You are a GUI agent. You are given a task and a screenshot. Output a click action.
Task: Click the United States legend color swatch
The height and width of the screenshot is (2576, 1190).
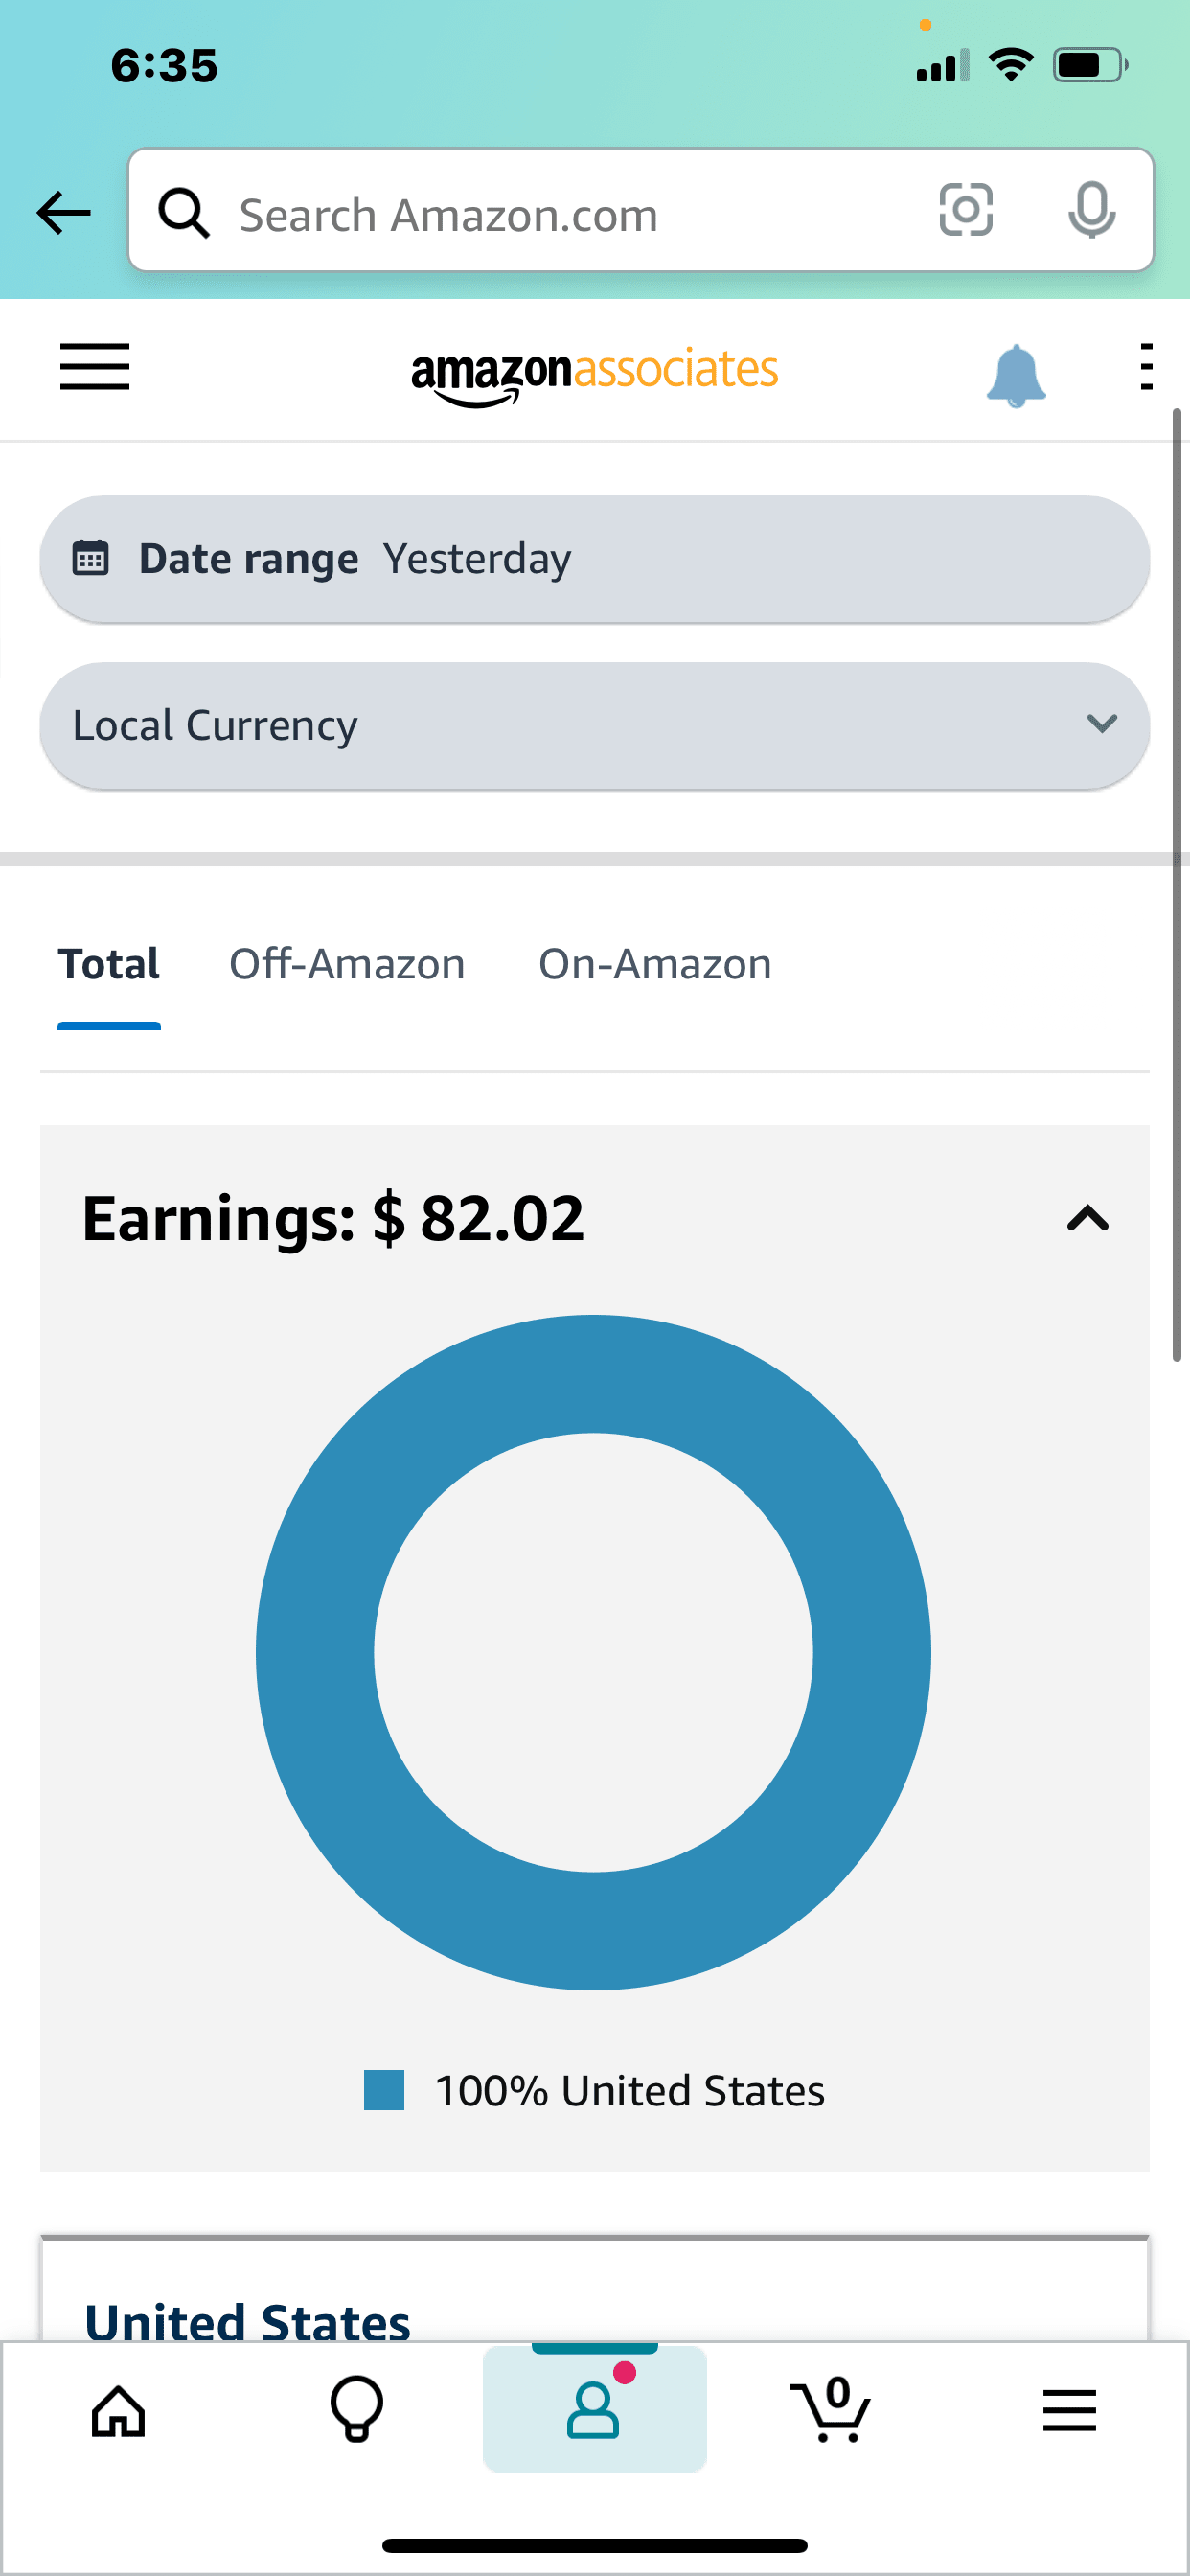[x=384, y=2090]
